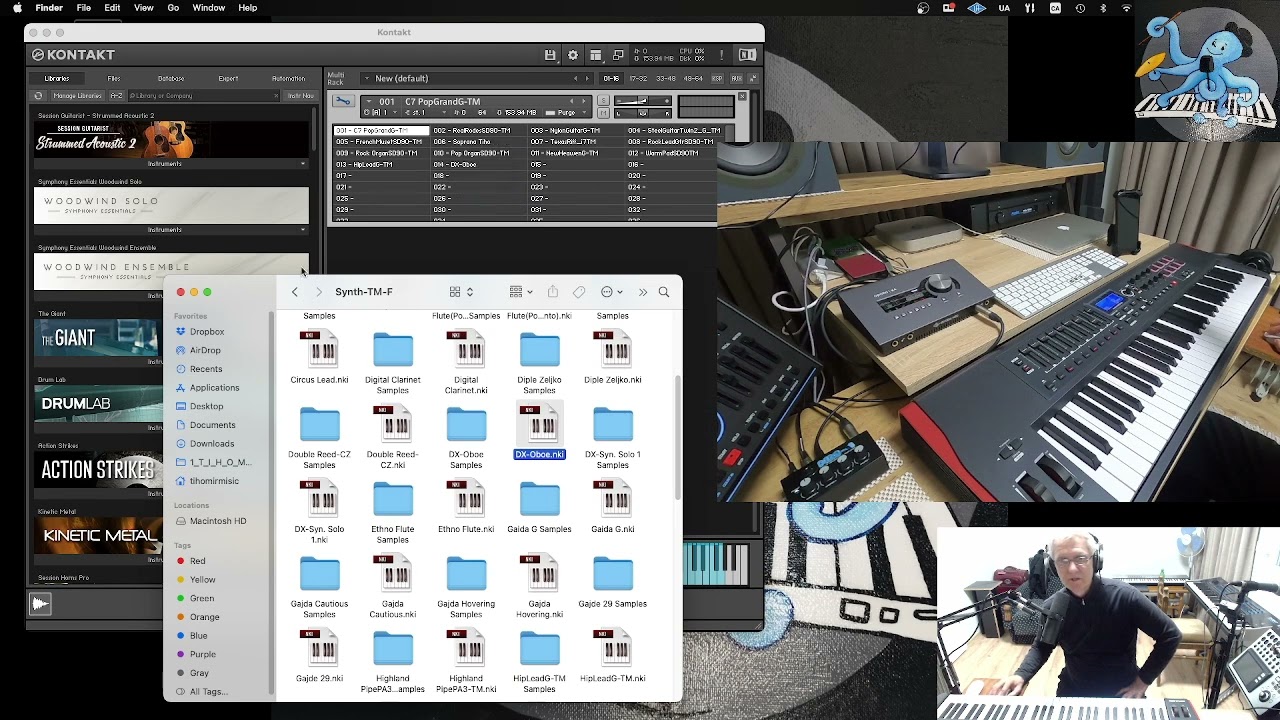1280x720 pixels.
Task: Select the Double Reed-CZ.nki file
Action: [393, 426]
